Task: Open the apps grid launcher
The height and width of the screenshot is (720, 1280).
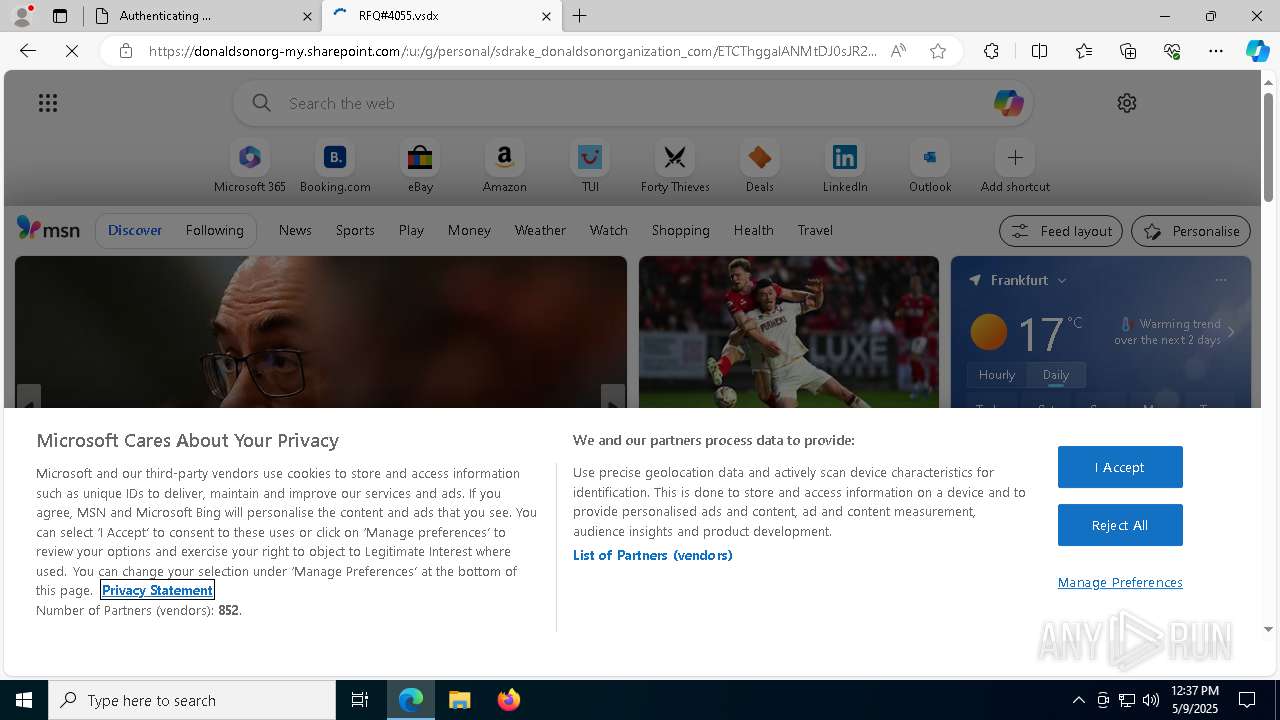Action: coord(48,103)
